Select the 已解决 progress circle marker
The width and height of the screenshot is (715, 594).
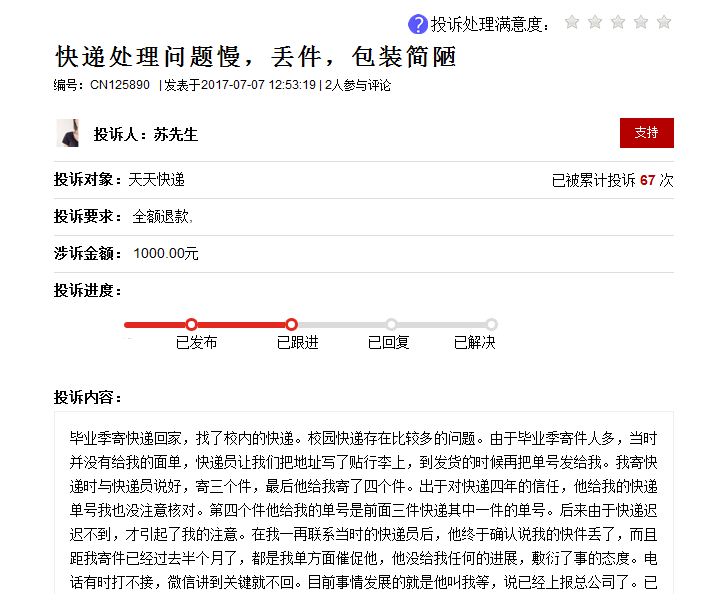[x=492, y=324]
